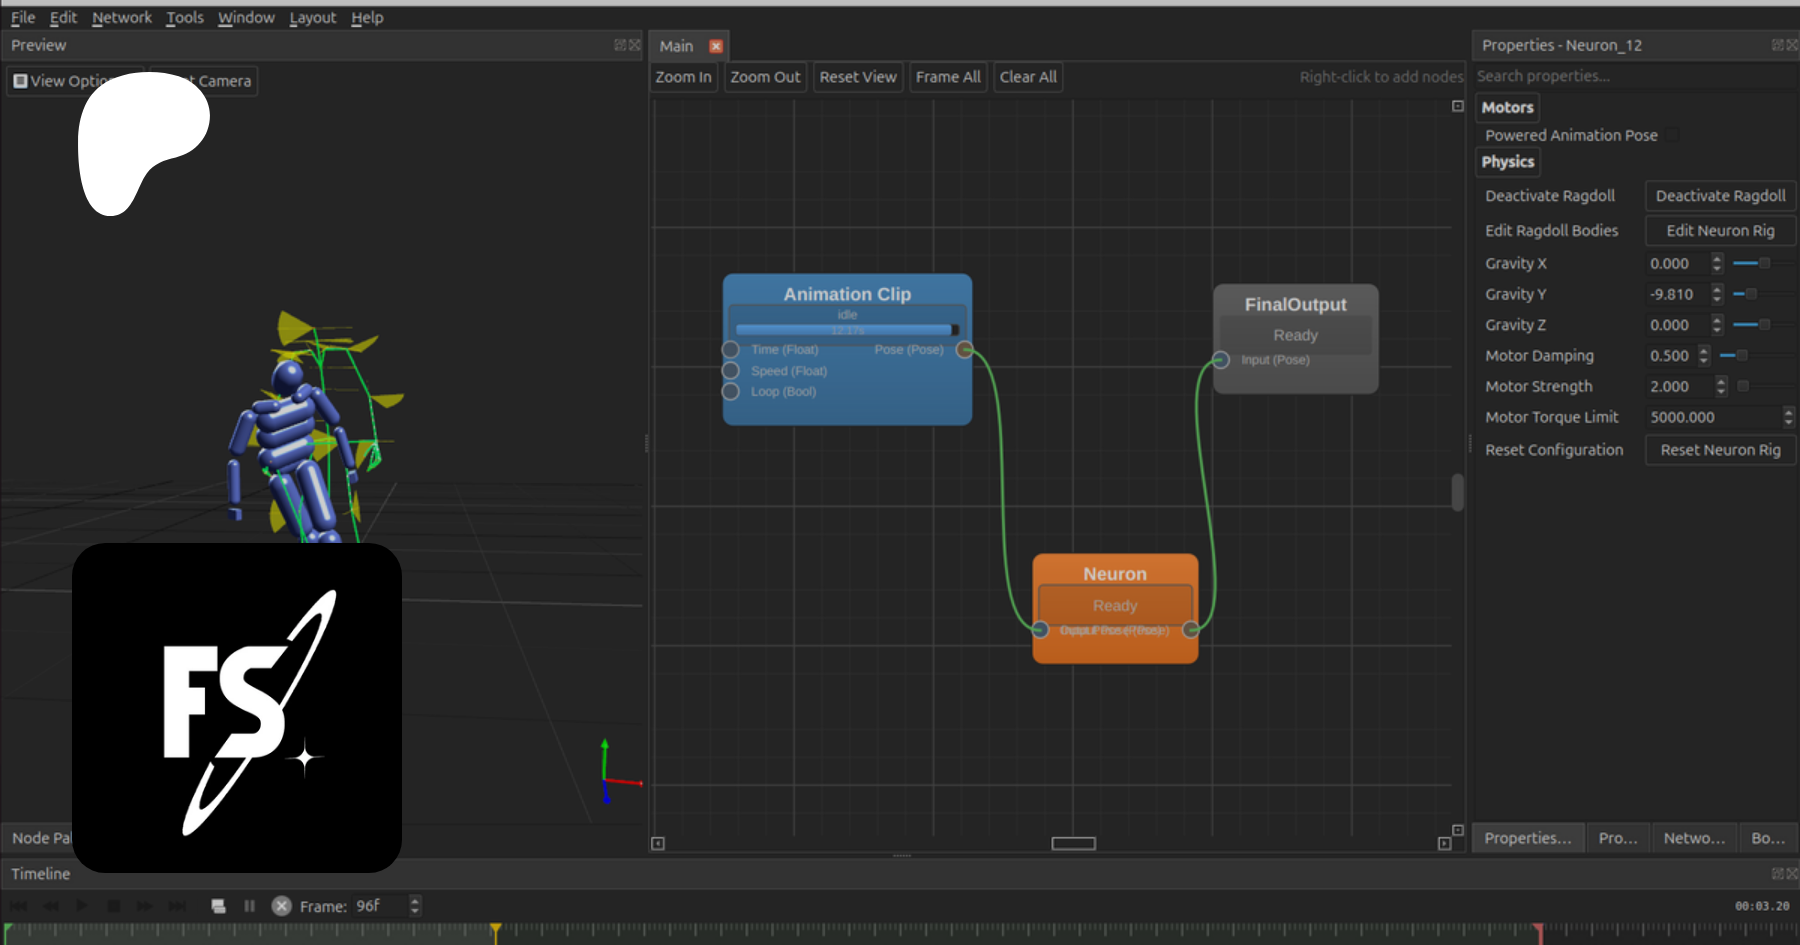
Task: Click the Time (Float) input port
Action: coord(731,349)
